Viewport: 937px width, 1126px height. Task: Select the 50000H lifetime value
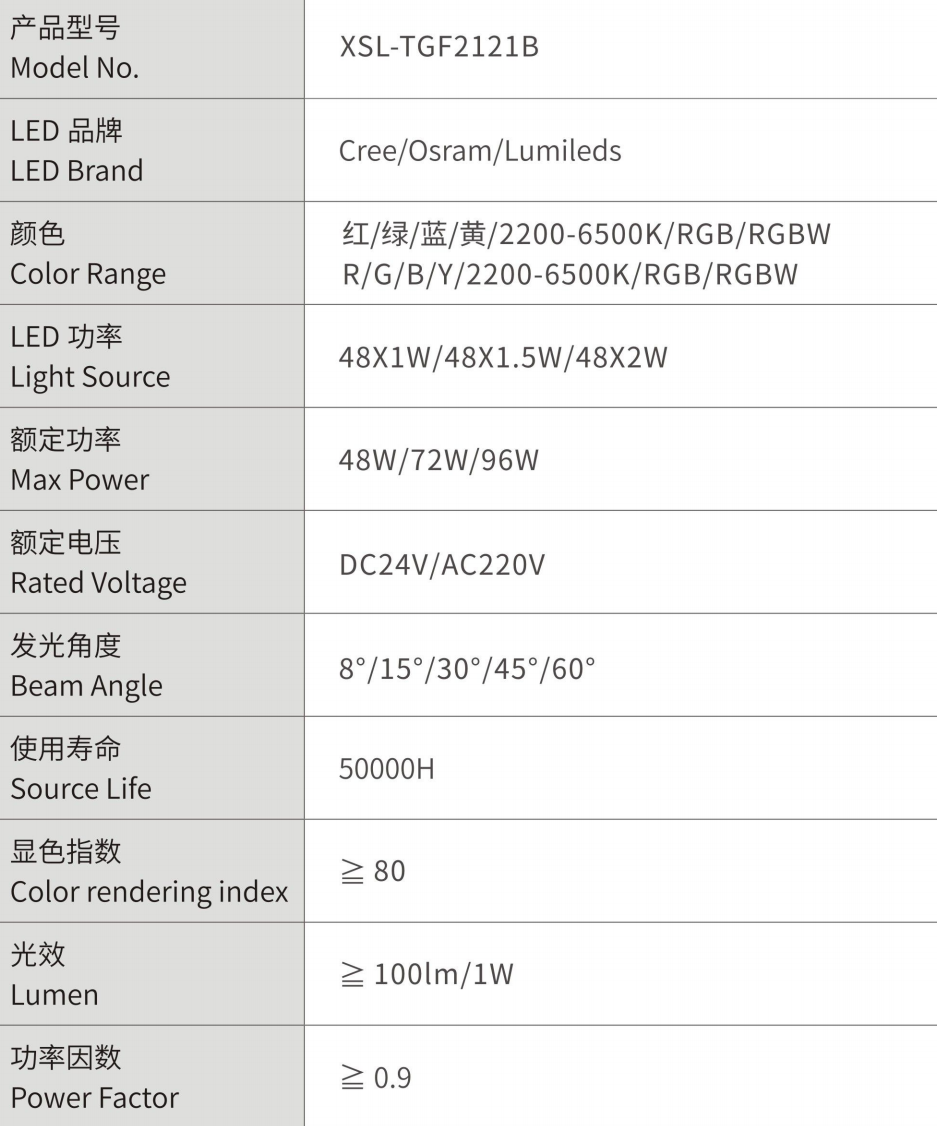tap(386, 769)
